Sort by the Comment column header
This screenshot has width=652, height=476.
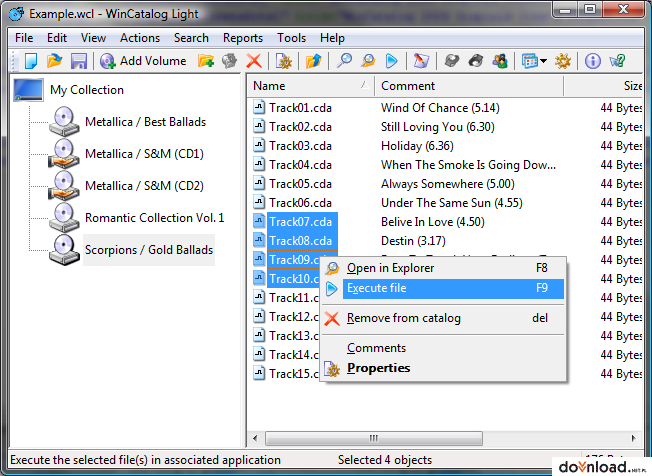click(469, 86)
